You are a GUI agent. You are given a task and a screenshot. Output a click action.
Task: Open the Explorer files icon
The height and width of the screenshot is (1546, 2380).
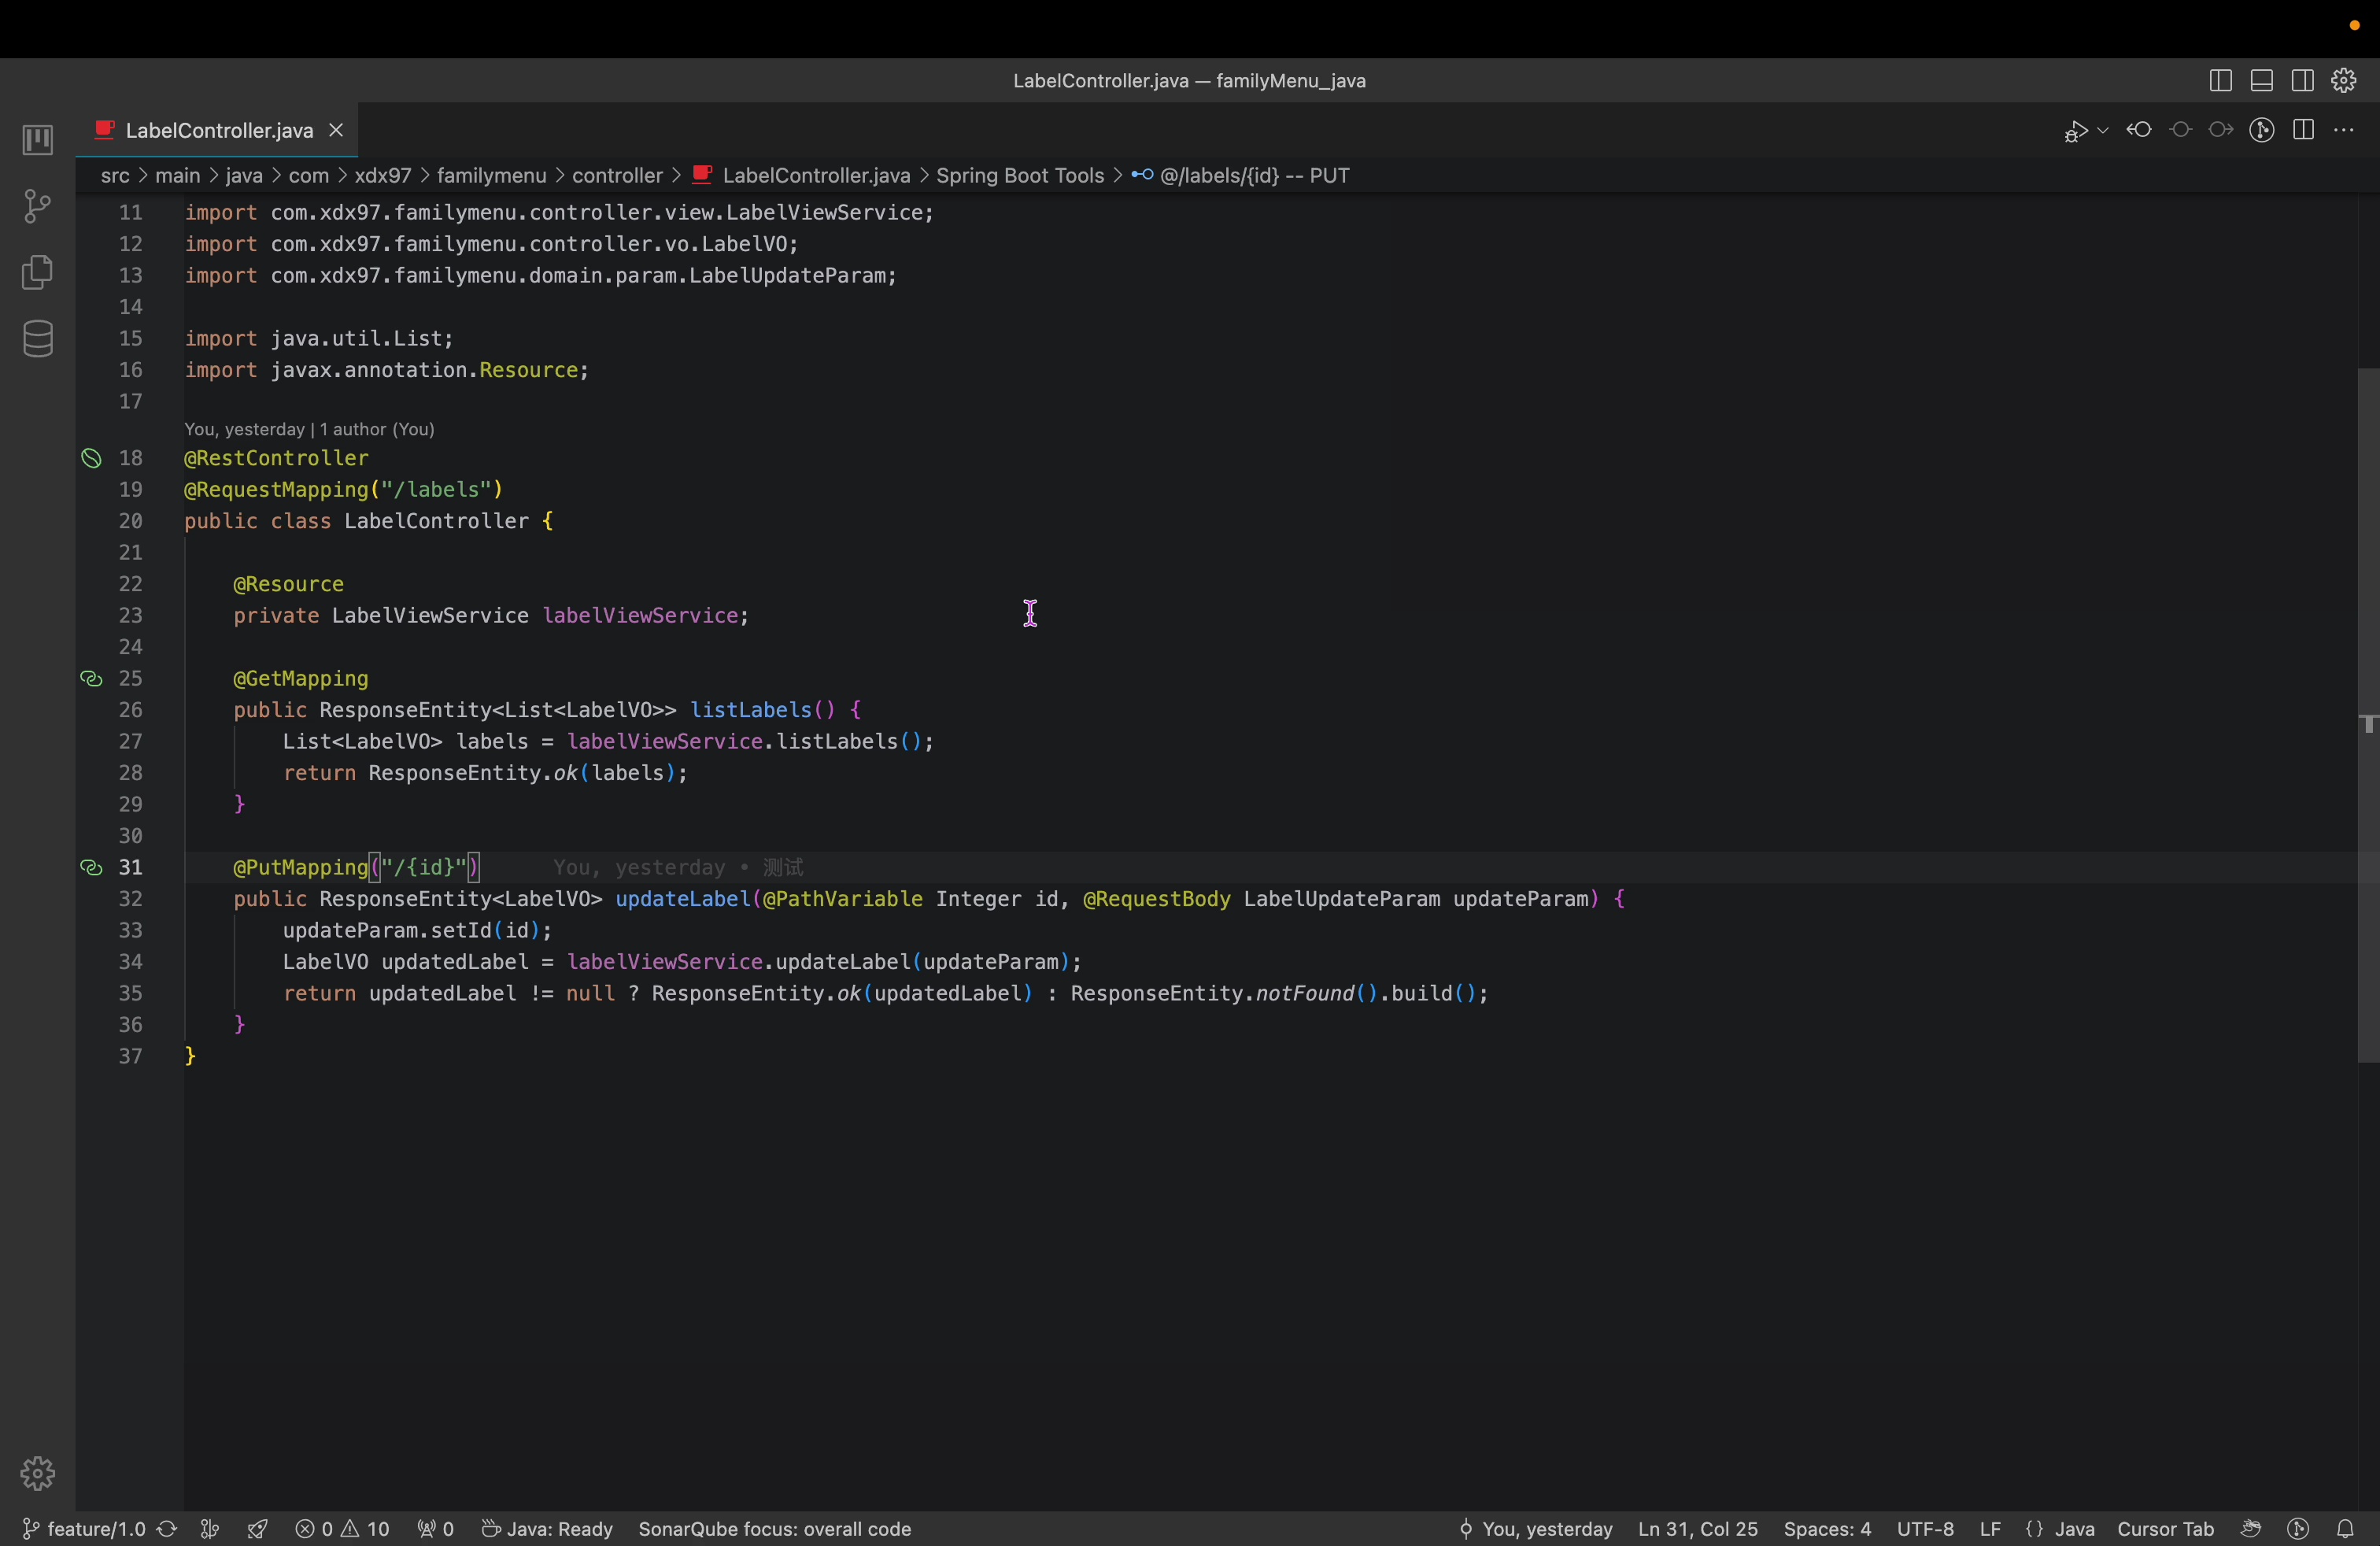[x=37, y=273]
